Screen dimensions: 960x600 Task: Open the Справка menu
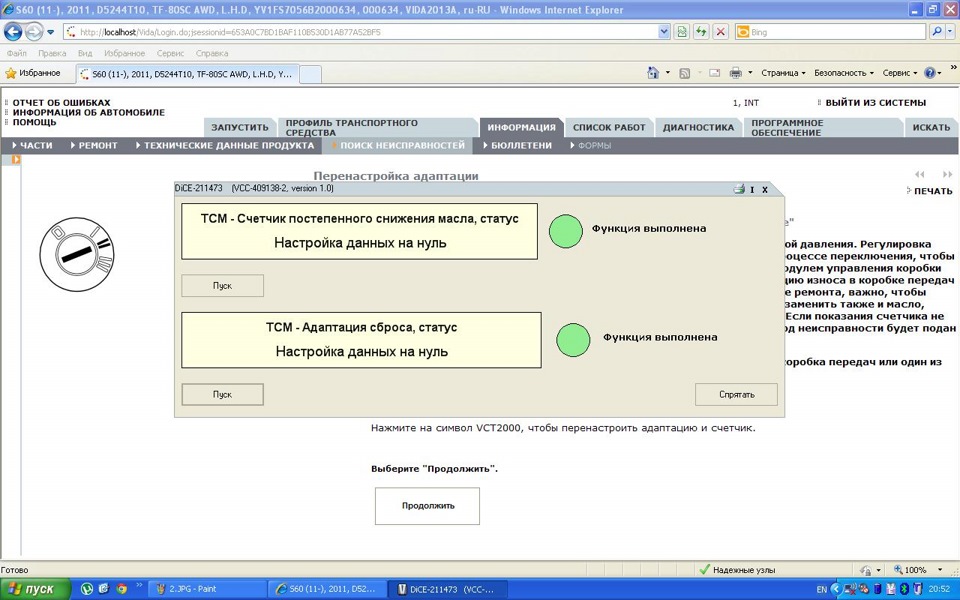click(x=212, y=53)
